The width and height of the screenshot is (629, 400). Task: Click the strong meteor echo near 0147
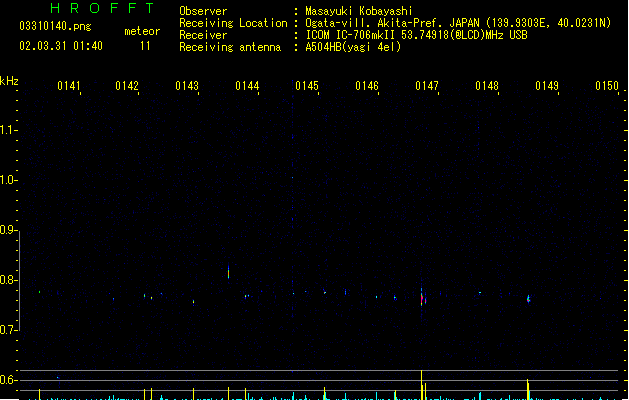point(422,298)
